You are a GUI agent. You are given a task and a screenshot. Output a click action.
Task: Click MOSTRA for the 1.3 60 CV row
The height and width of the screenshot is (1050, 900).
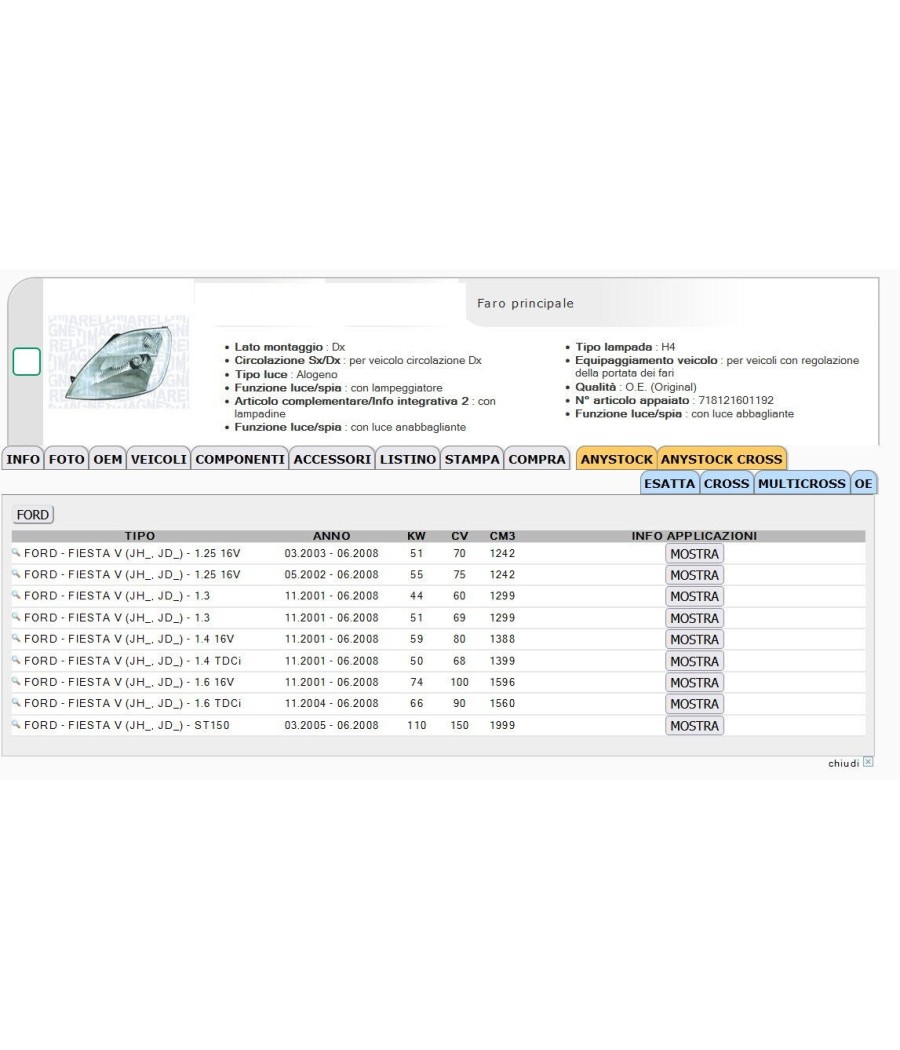pyautogui.click(x=694, y=597)
